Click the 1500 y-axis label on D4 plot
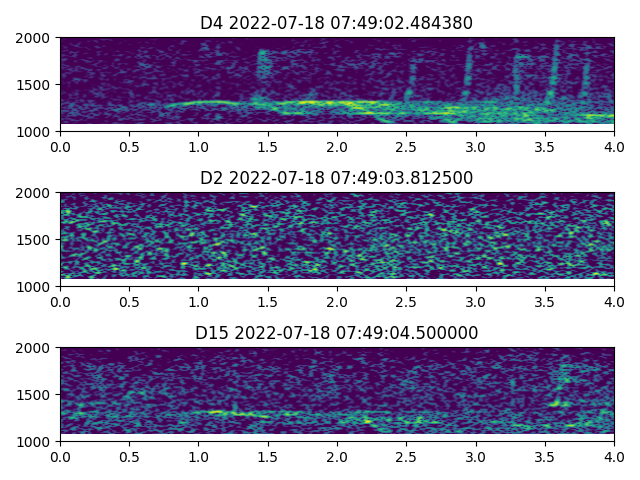Screen dimensions: 640x480 point(35,85)
